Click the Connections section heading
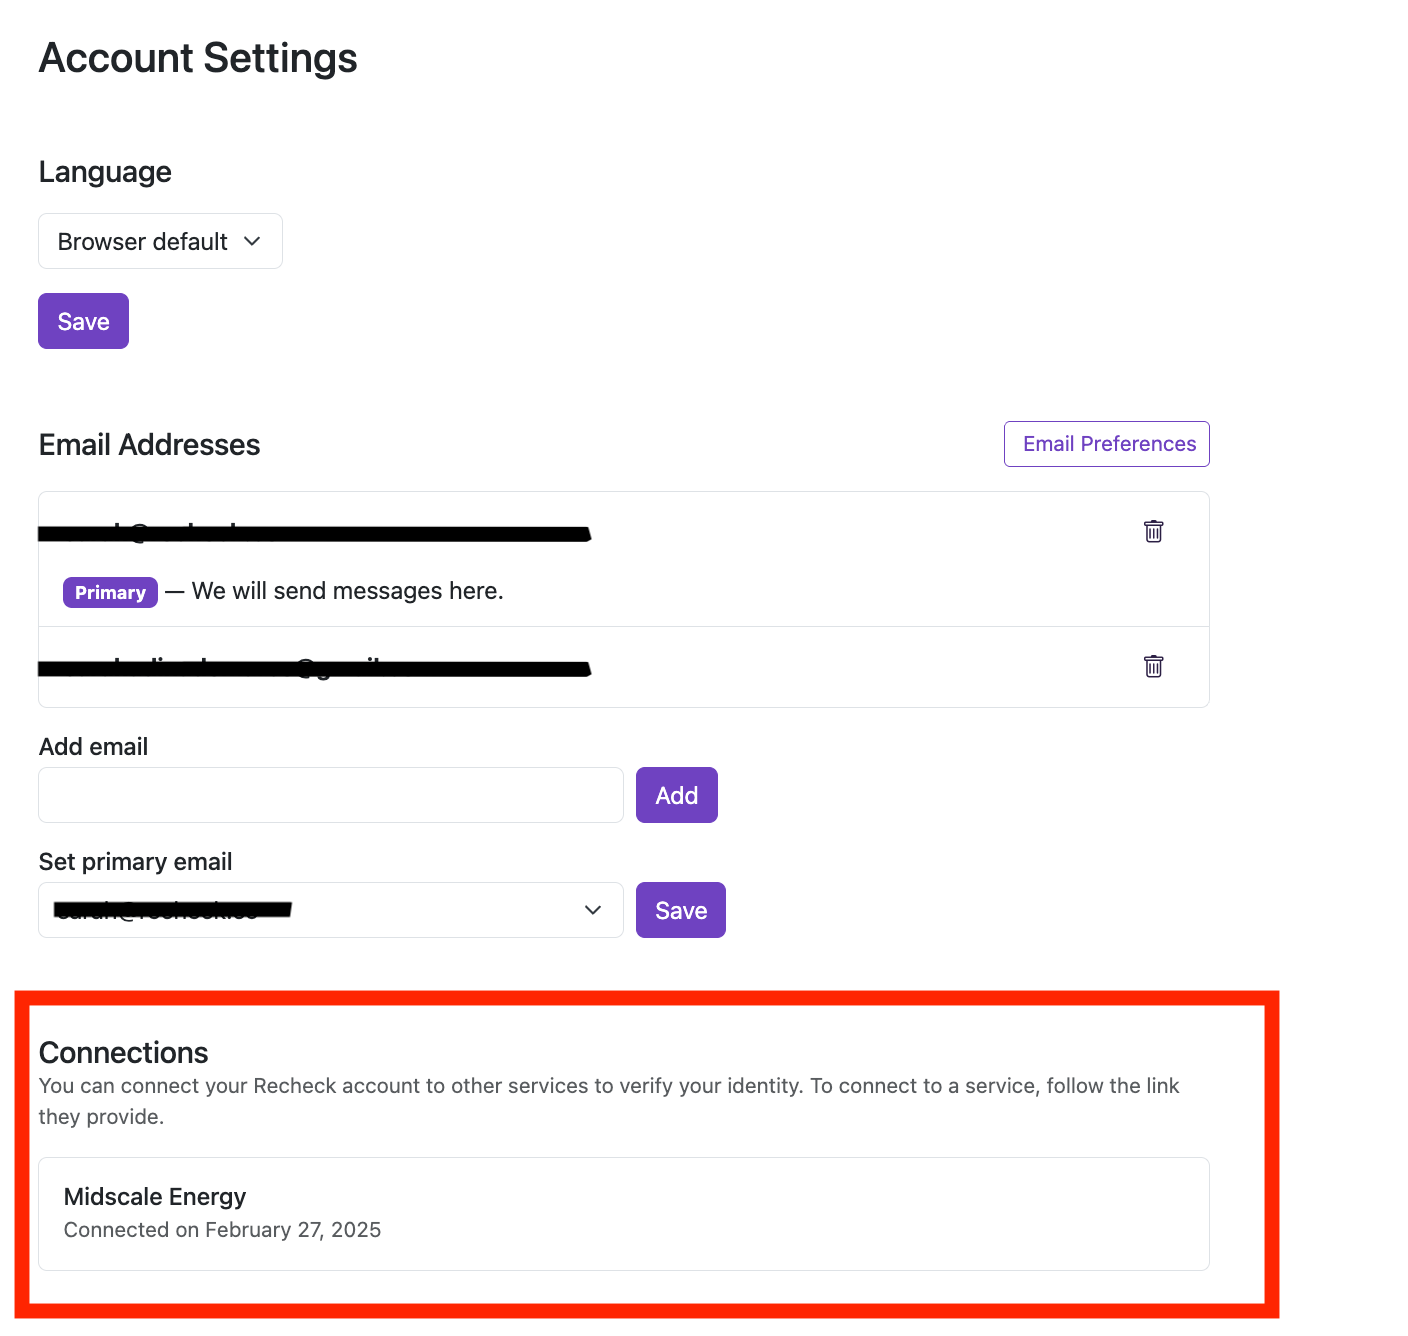1408x1336 pixels. (x=124, y=1052)
